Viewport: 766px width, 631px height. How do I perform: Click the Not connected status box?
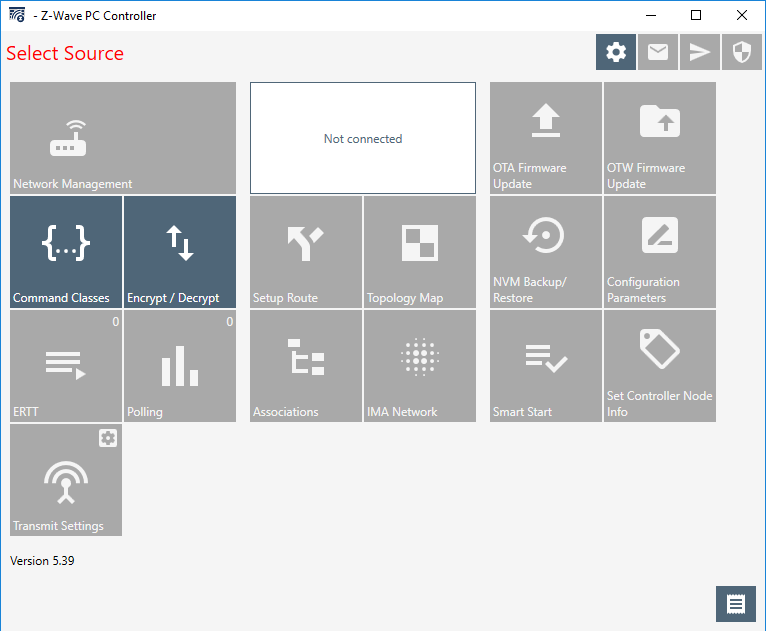(363, 138)
